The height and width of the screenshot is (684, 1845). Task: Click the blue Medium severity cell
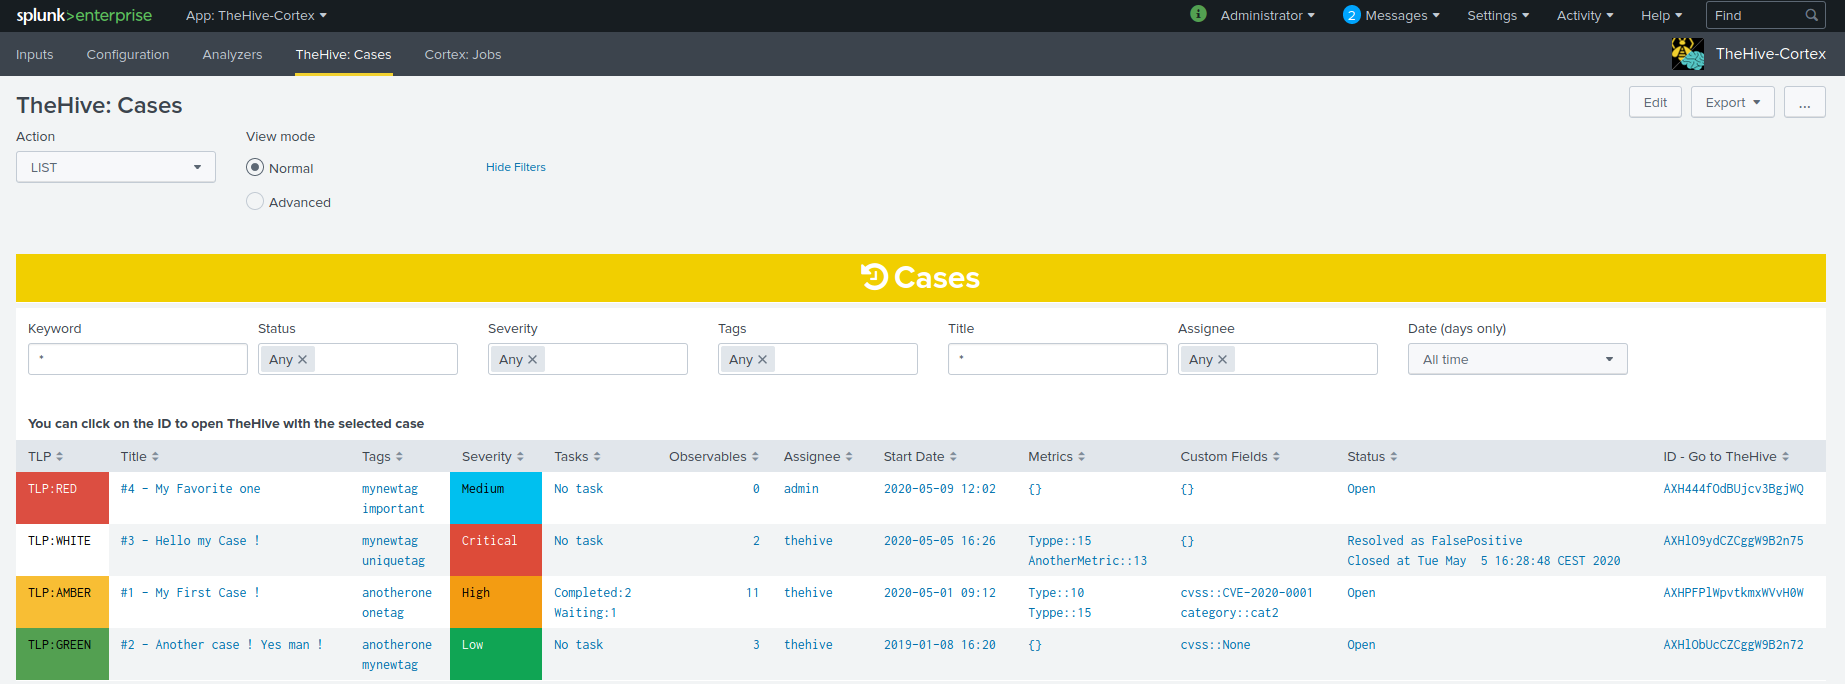pos(496,498)
